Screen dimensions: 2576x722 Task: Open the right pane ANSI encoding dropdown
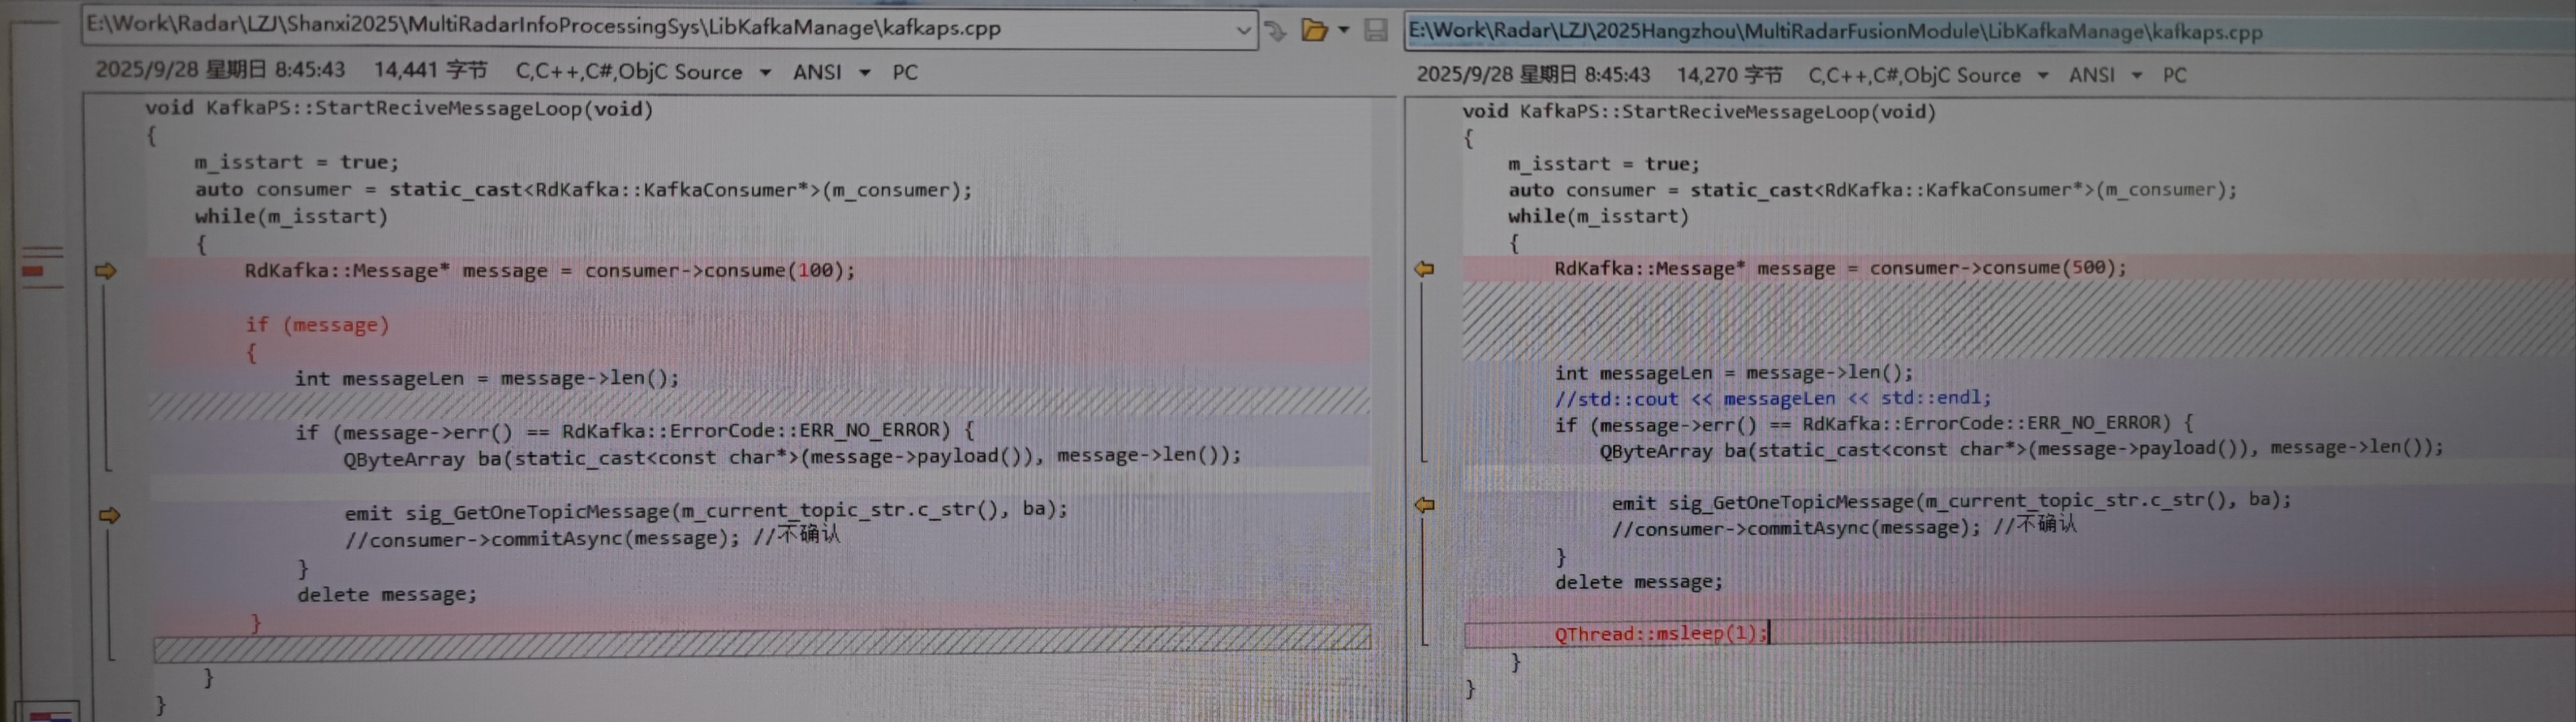tap(2137, 76)
